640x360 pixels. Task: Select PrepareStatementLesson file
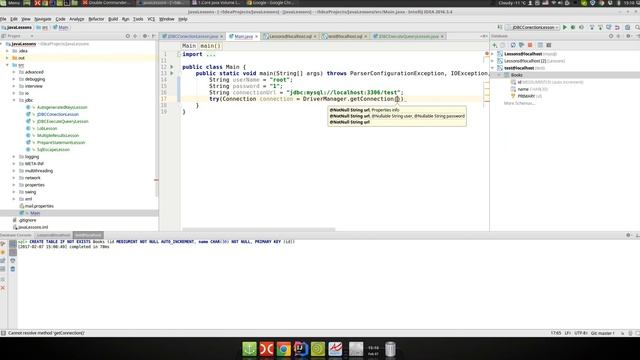point(60,142)
